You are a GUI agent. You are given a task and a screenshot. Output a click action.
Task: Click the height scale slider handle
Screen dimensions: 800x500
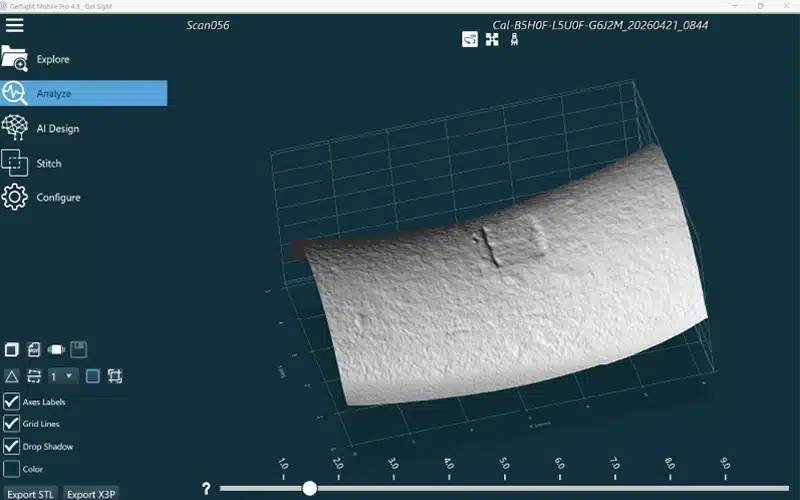click(309, 488)
